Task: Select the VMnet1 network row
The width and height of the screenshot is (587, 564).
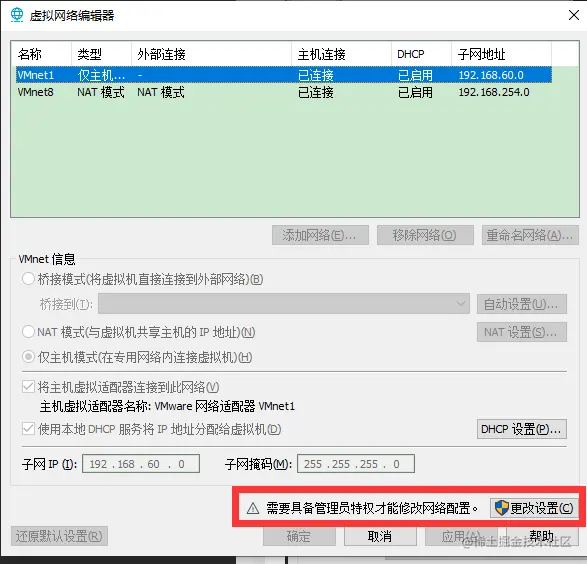Action: click(x=284, y=75)
